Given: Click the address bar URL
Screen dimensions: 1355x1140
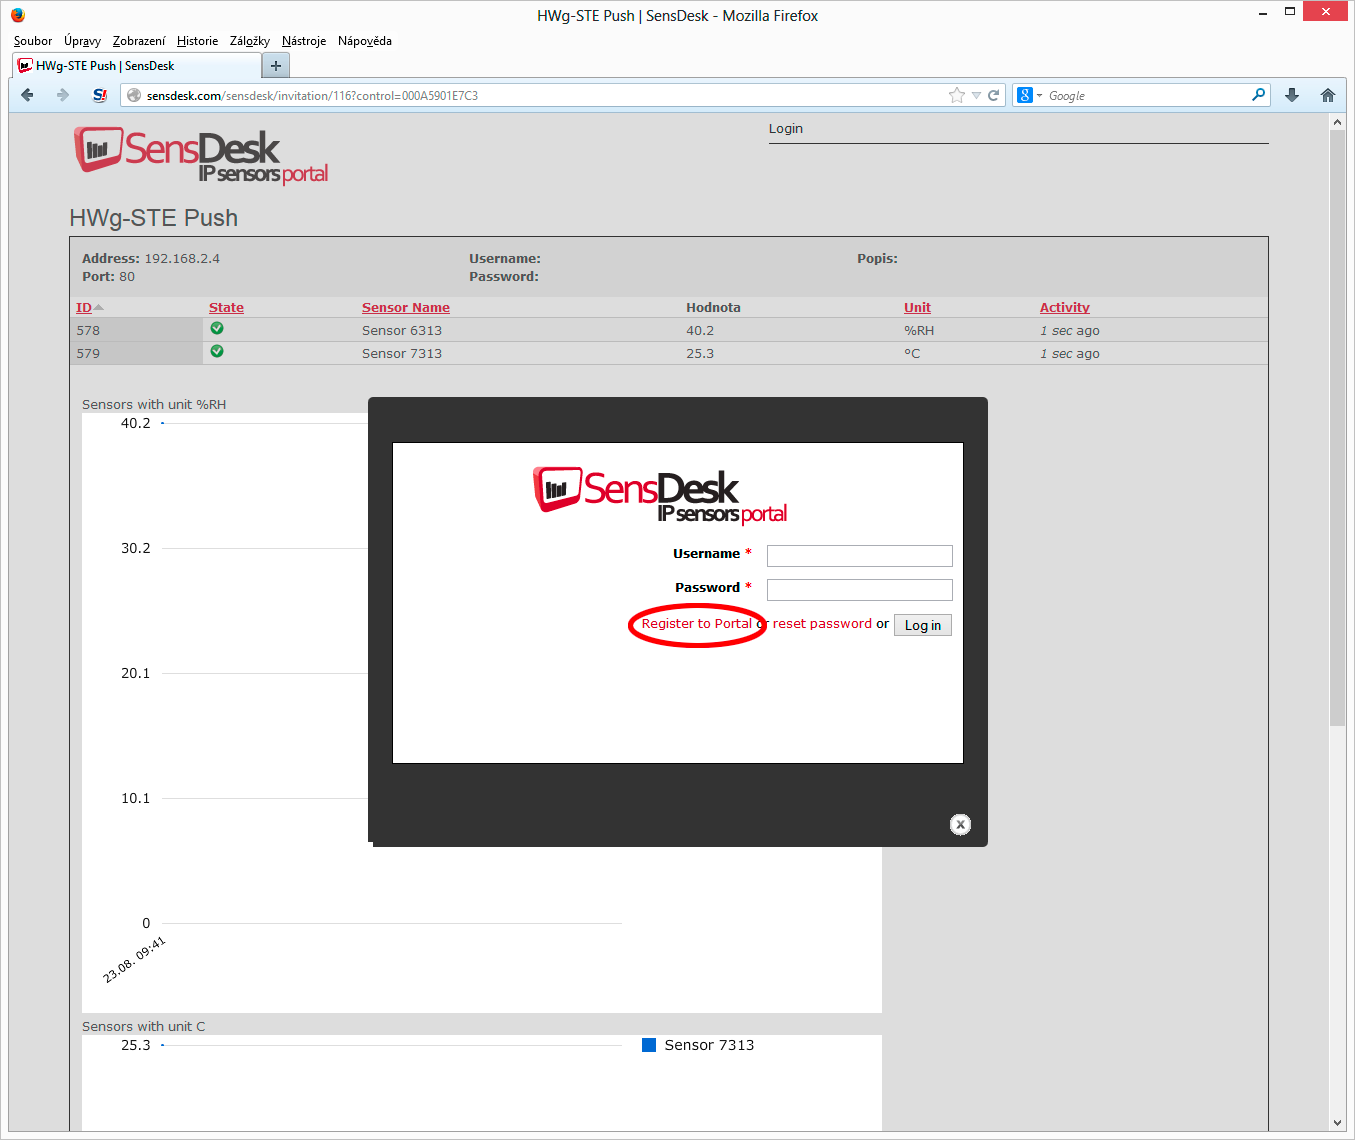Looking at the screenshot, I should (x=312, y=95).
